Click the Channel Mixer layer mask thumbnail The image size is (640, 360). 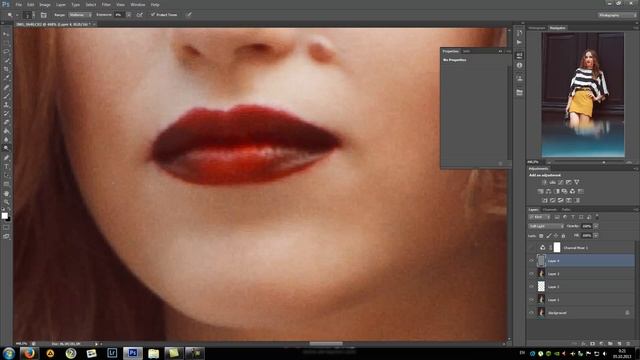(557, 247)
